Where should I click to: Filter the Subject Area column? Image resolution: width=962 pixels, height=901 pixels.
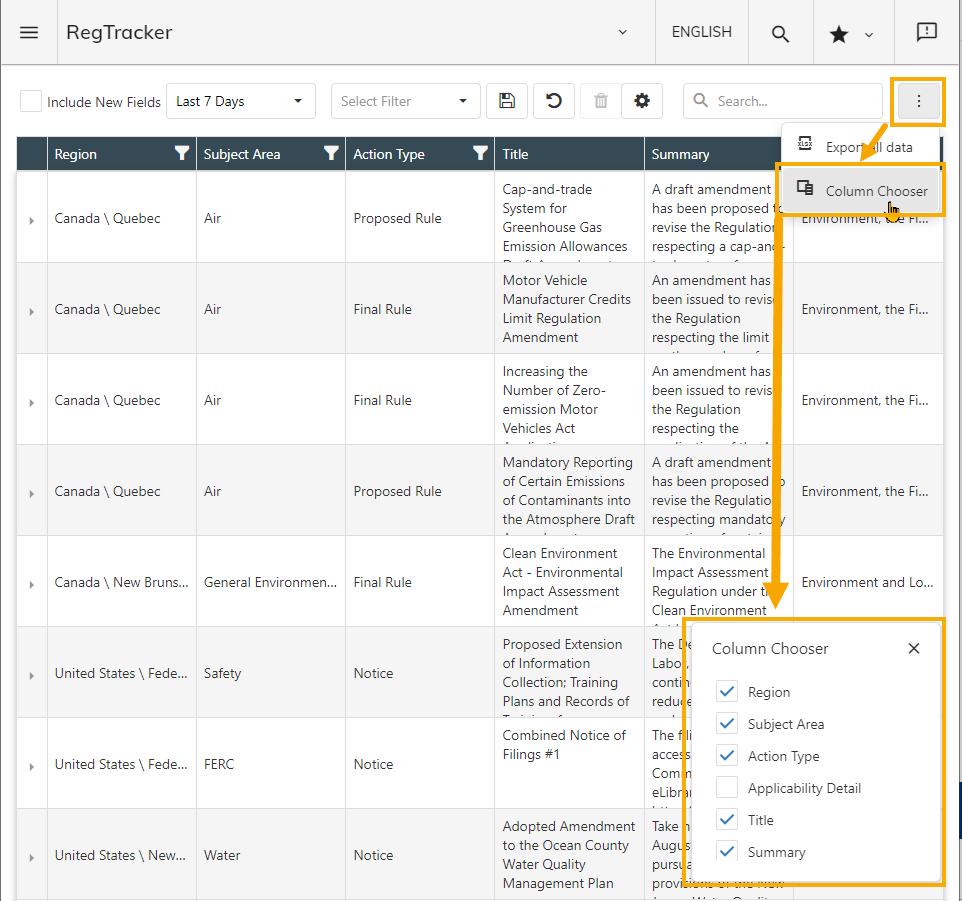click(331, 153)
